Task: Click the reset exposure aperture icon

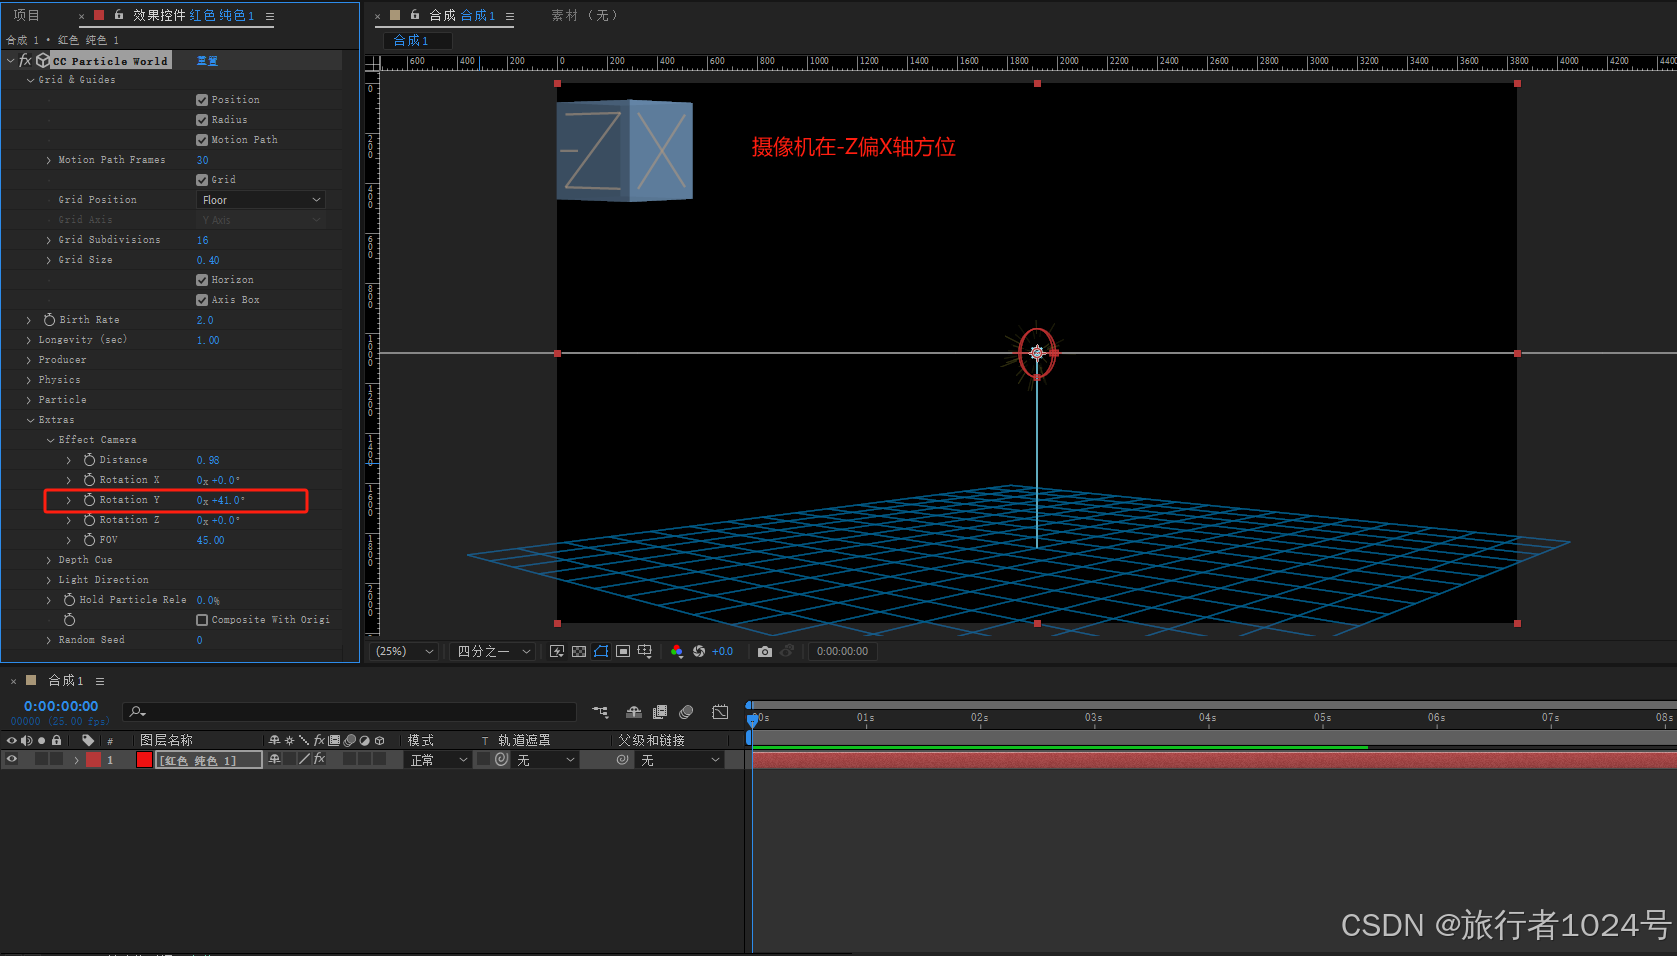Action: click(699, 651)
